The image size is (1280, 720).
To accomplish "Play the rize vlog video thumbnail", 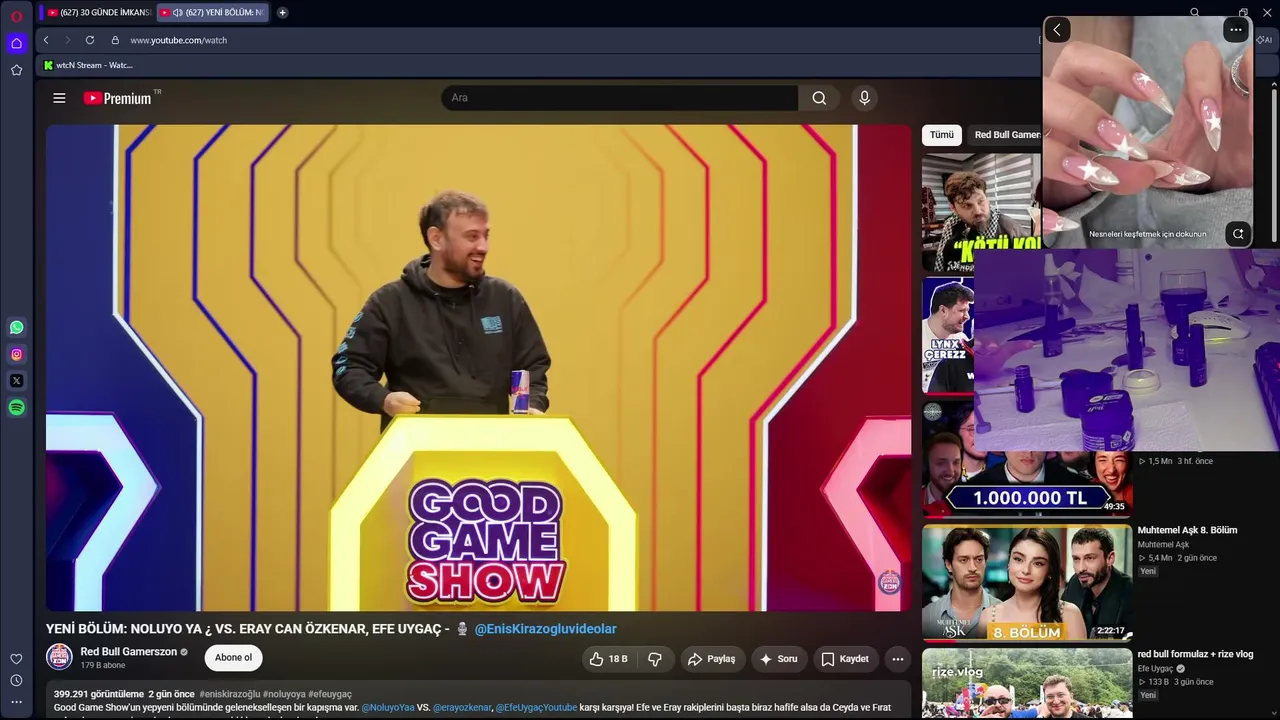I will (x=1027, y=684).
